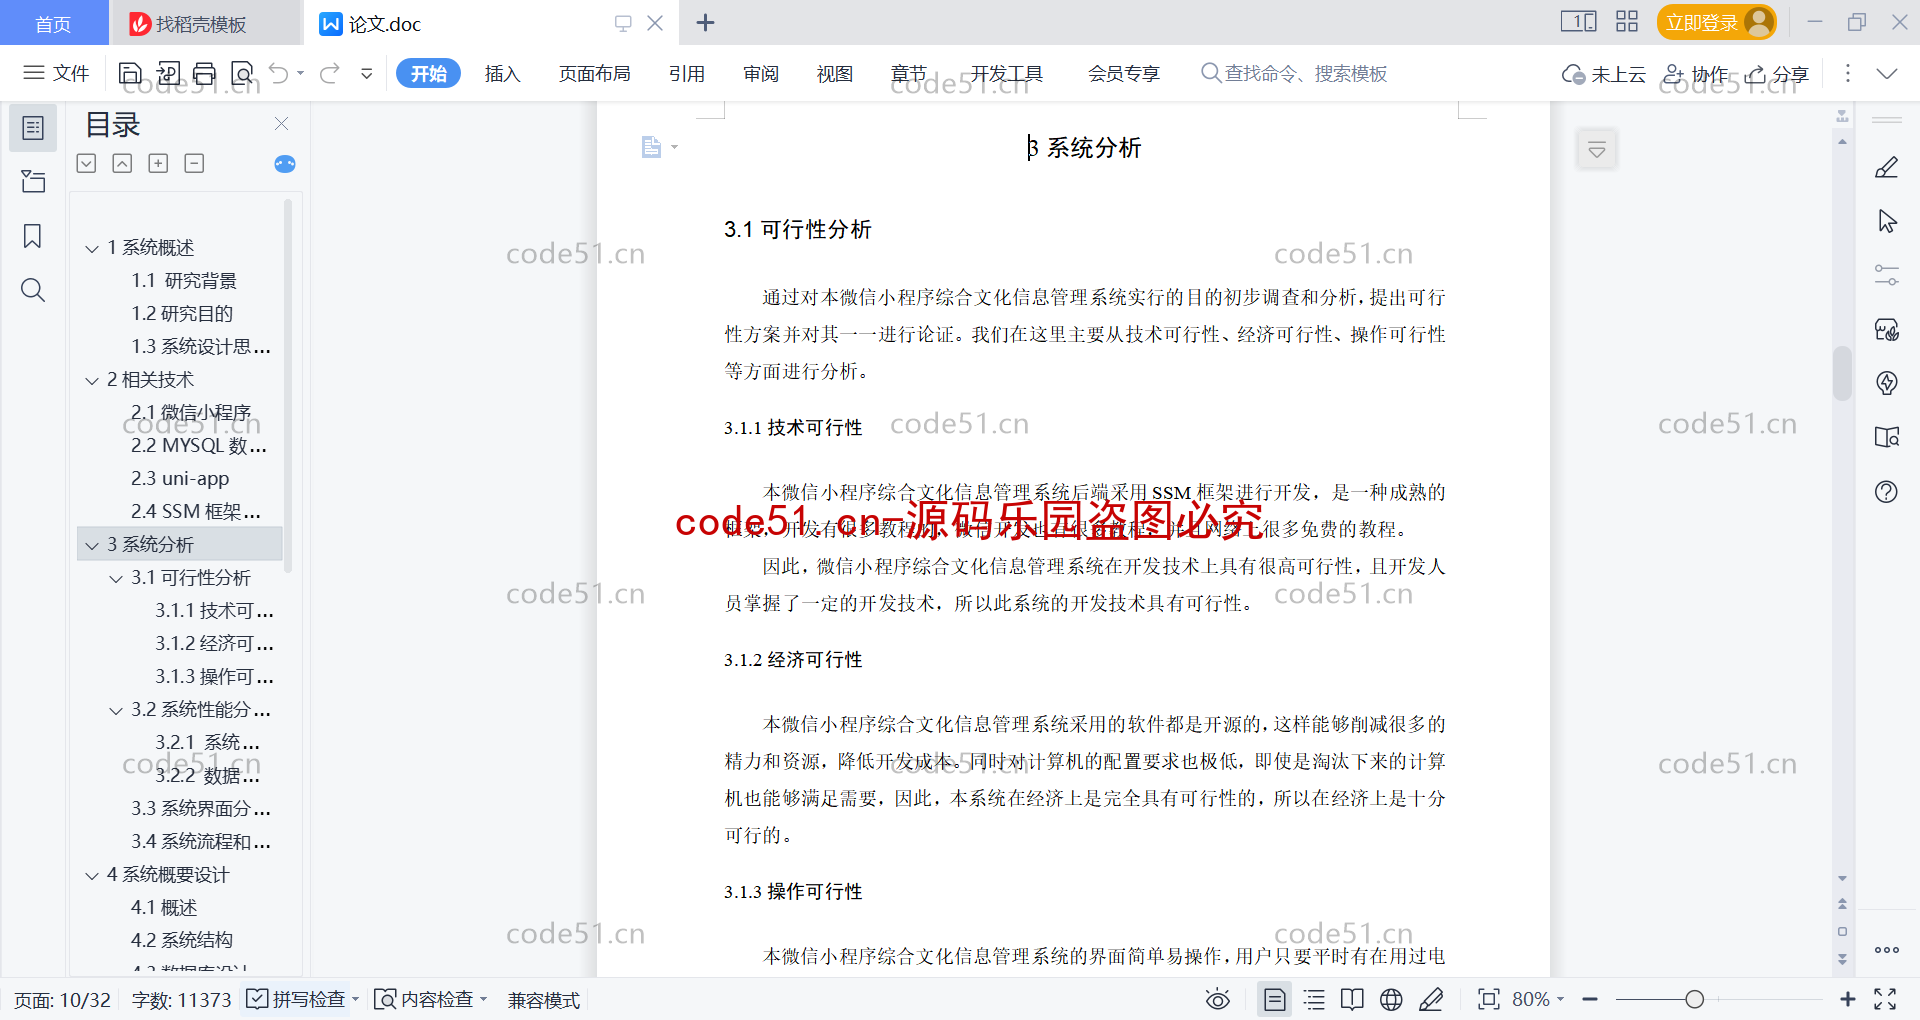Collapse the 3 系统分析 tree node
The height and width of the screenshot is (1020, 1920).
(92, 545)
